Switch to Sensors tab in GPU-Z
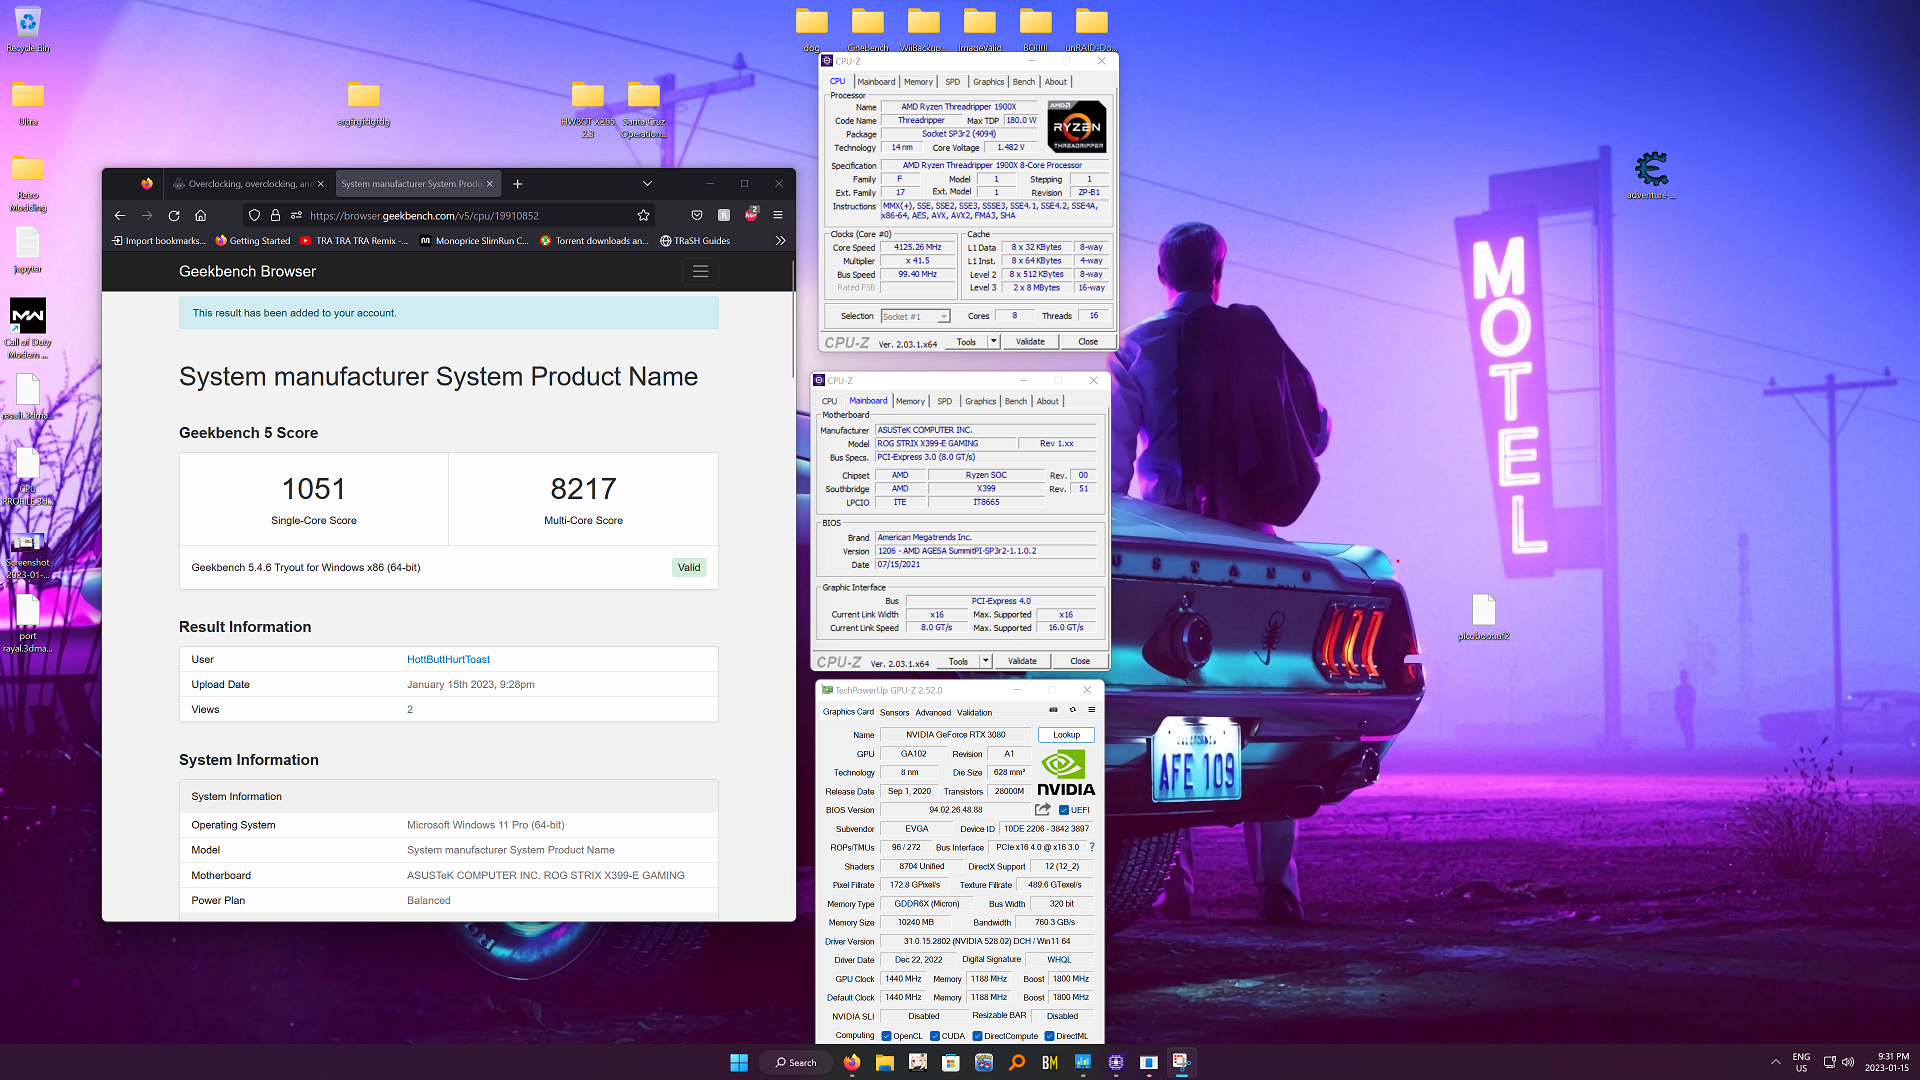The height and width of the screenshot is (1080, 1920). click(894, 713)
